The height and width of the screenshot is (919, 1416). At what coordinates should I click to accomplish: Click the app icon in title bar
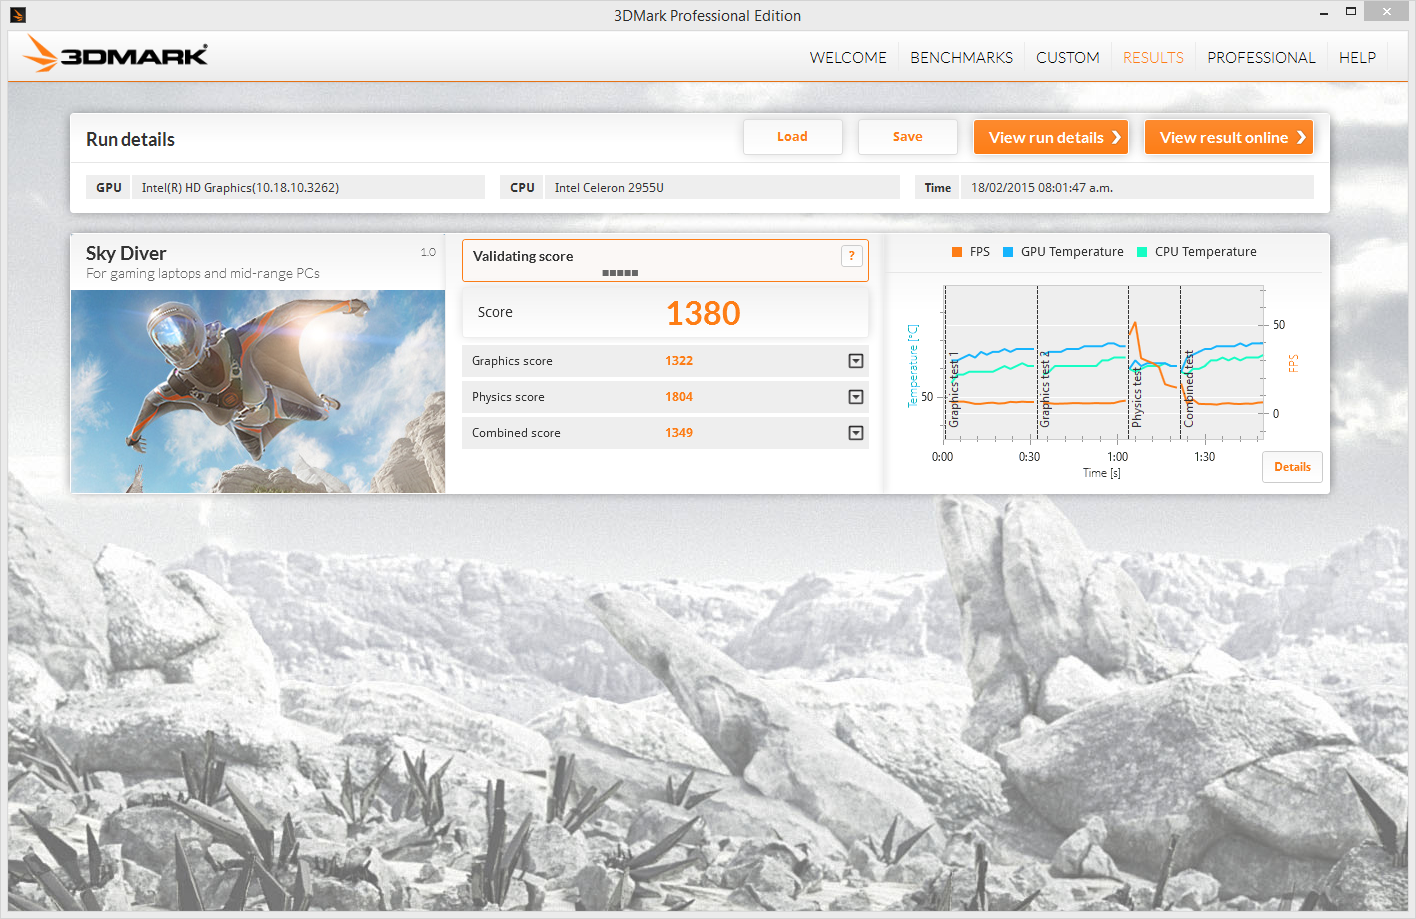point(17,15)
